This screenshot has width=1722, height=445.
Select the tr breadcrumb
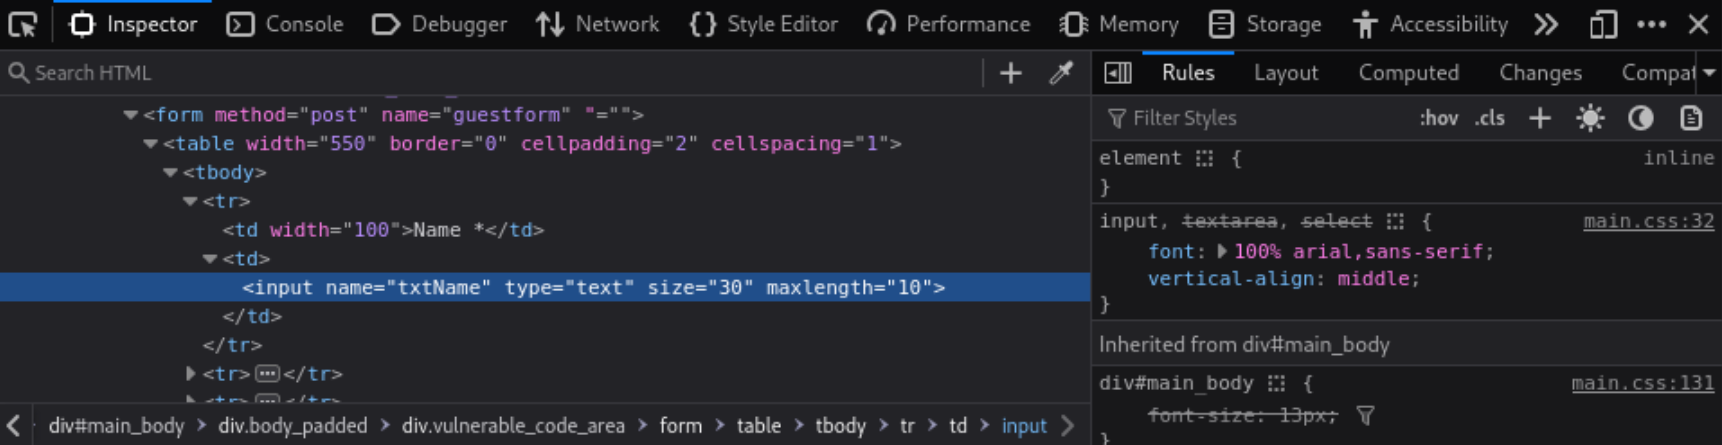(x=907, y=426)
